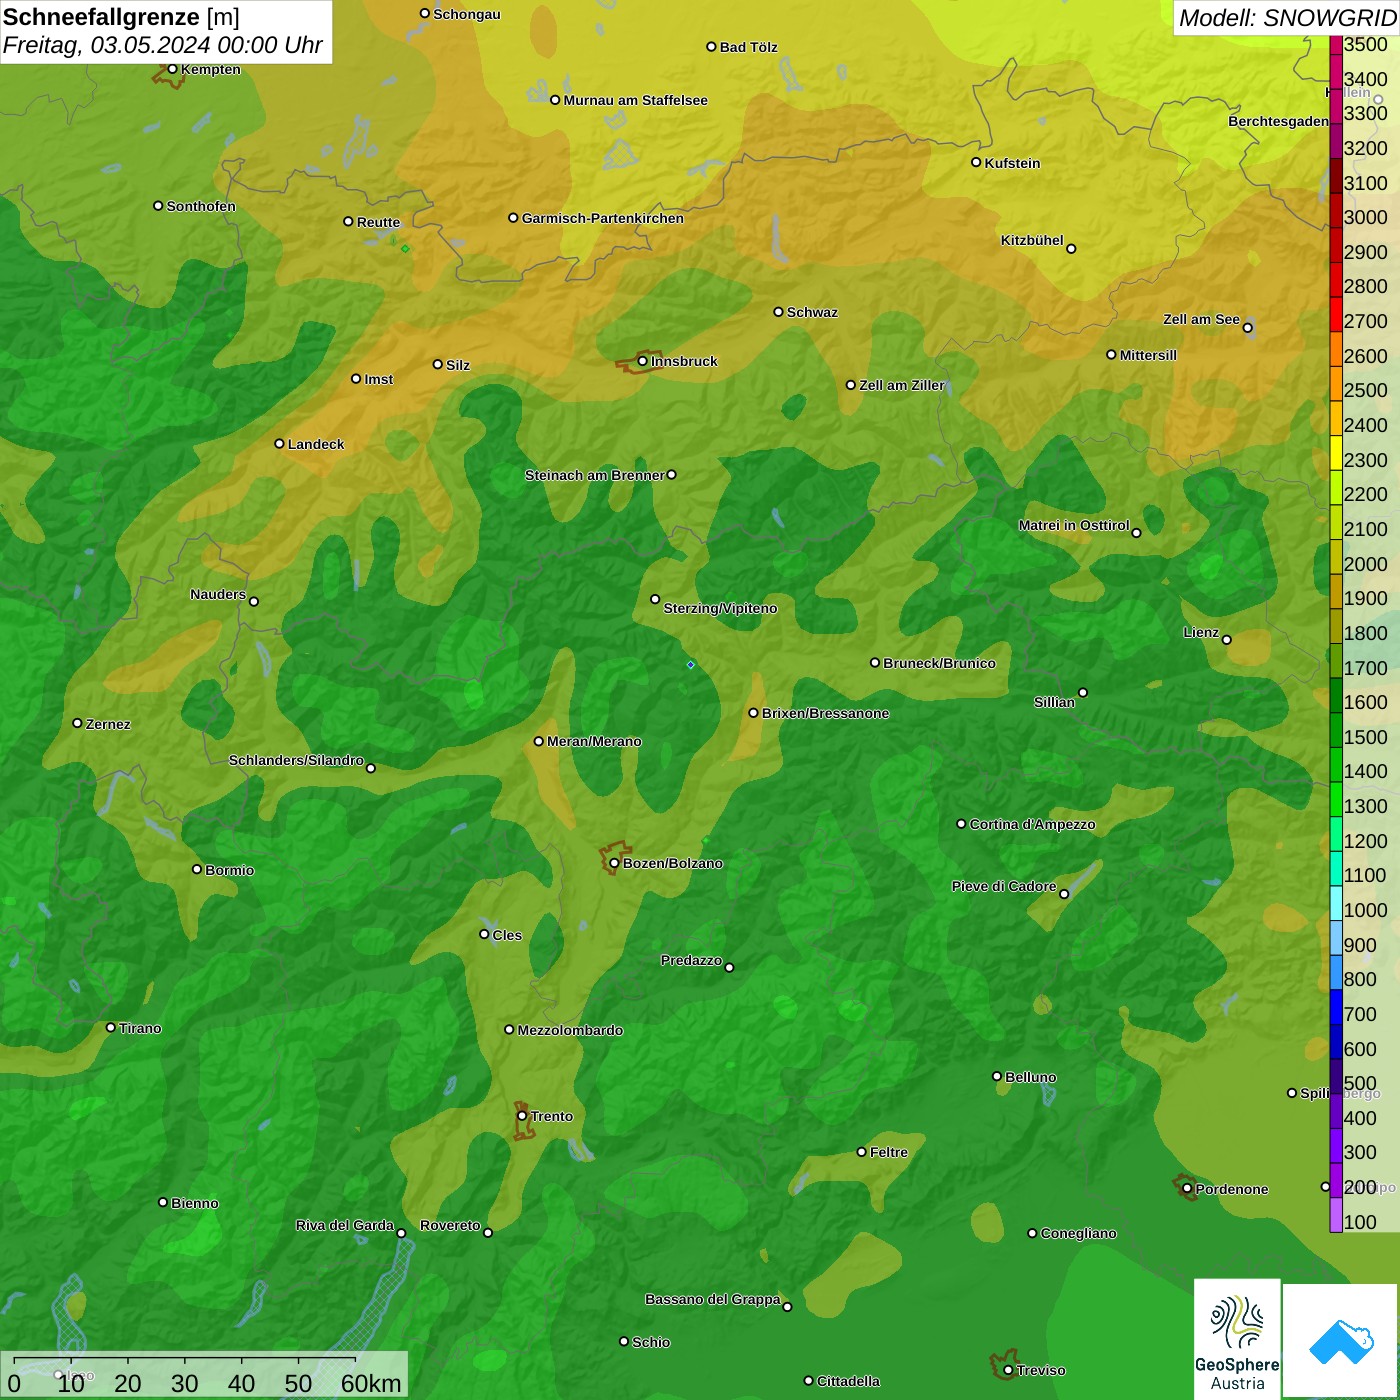Click the blue avalanche service logo
Screen dimensions: 1400x1400
pos(1341,1340)
